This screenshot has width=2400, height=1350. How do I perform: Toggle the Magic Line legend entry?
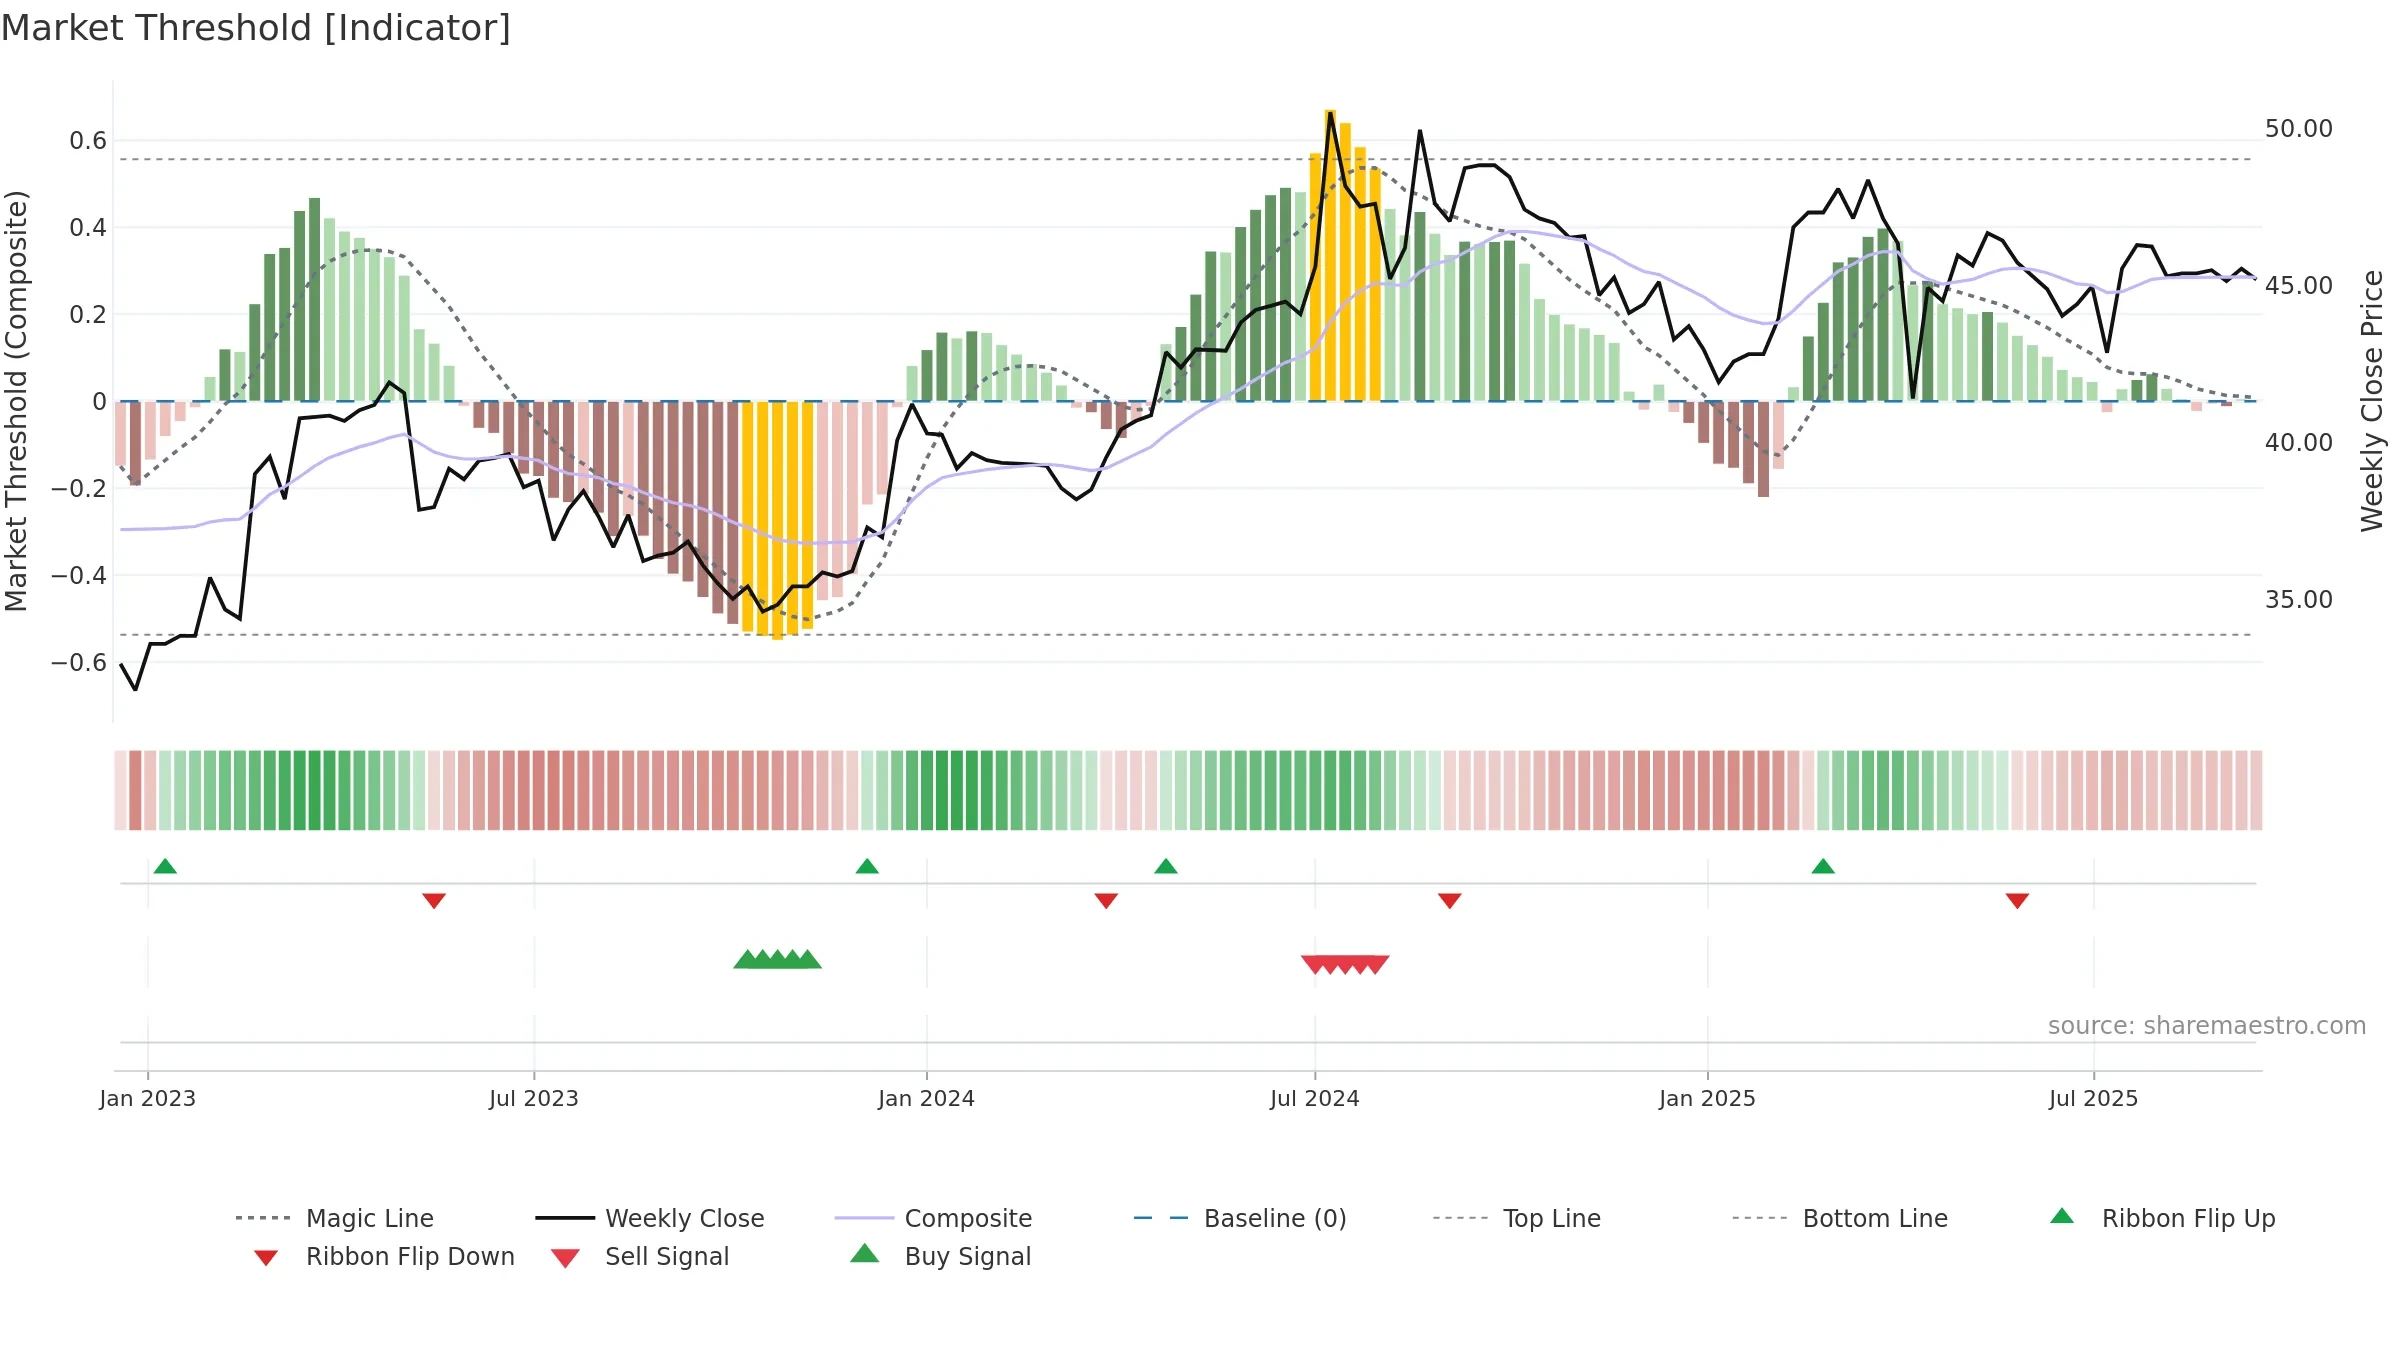click(335, 1218)
